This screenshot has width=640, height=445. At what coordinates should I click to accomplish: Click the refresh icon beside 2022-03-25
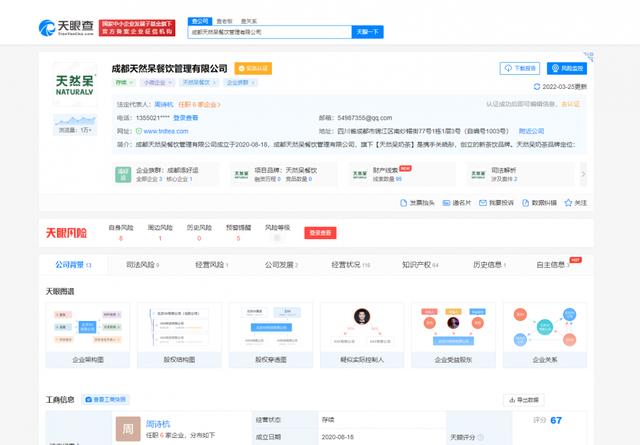[537, 87]
